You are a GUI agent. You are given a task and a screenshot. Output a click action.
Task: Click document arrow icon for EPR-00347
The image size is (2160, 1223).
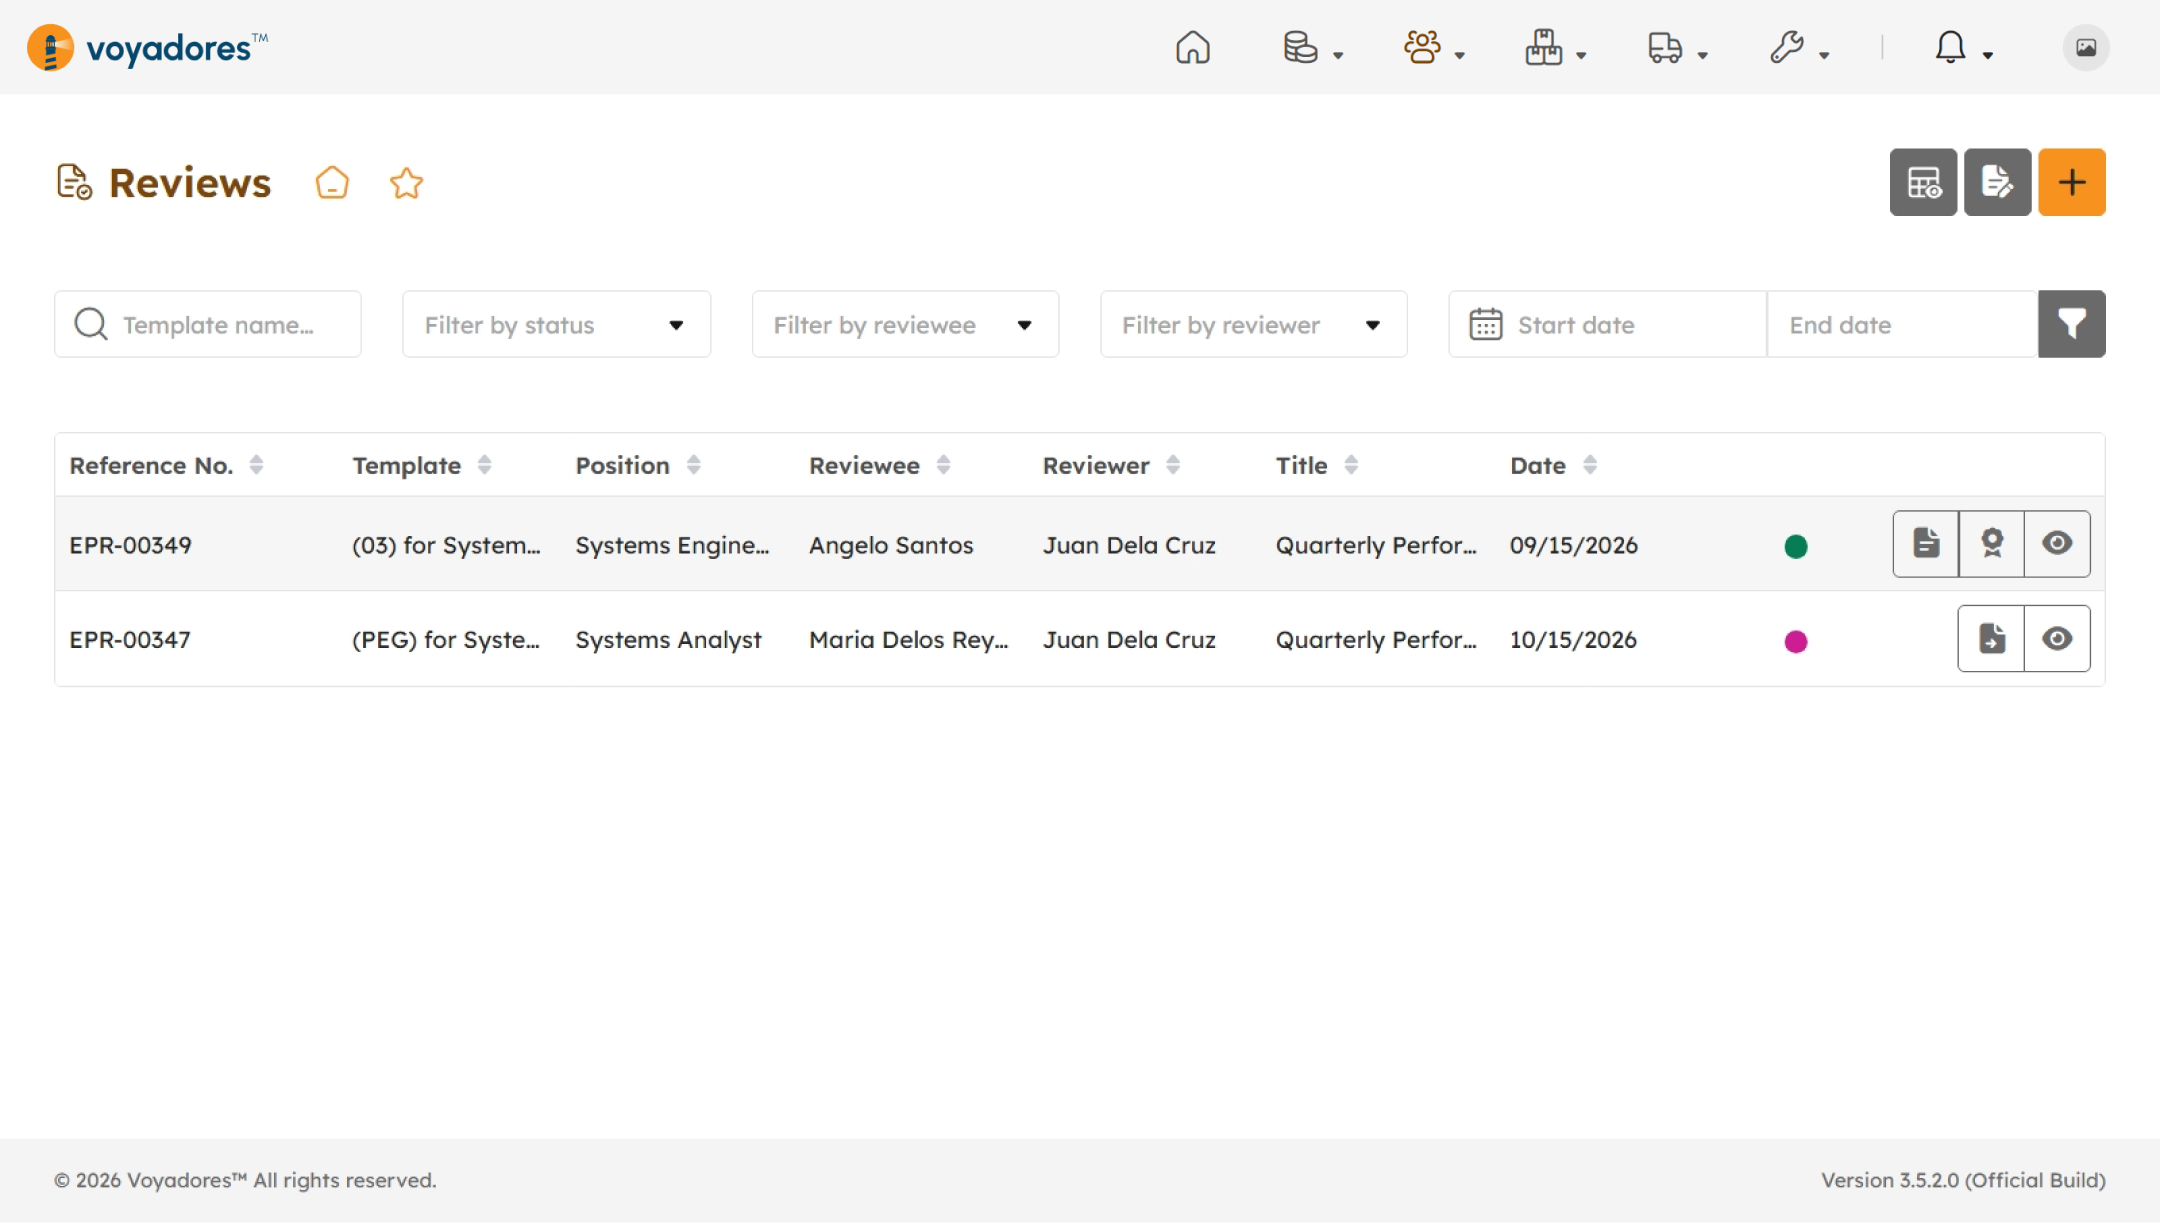(x=1991, y=639)
